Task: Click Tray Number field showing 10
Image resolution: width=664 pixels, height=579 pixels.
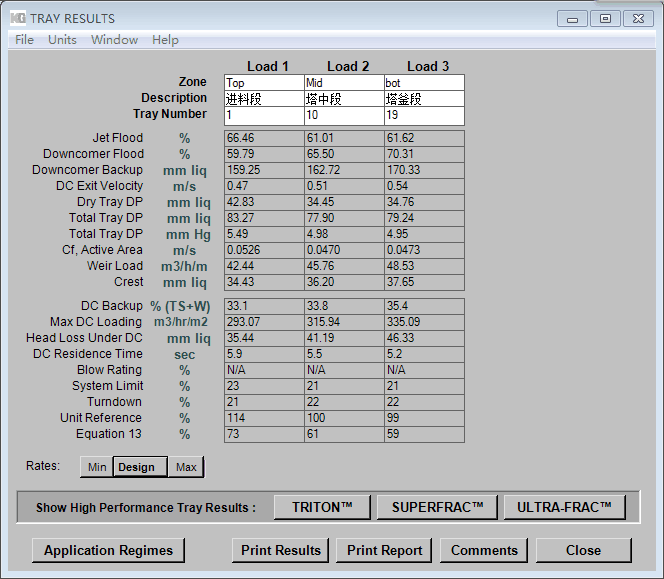Action: pos(344,116)
